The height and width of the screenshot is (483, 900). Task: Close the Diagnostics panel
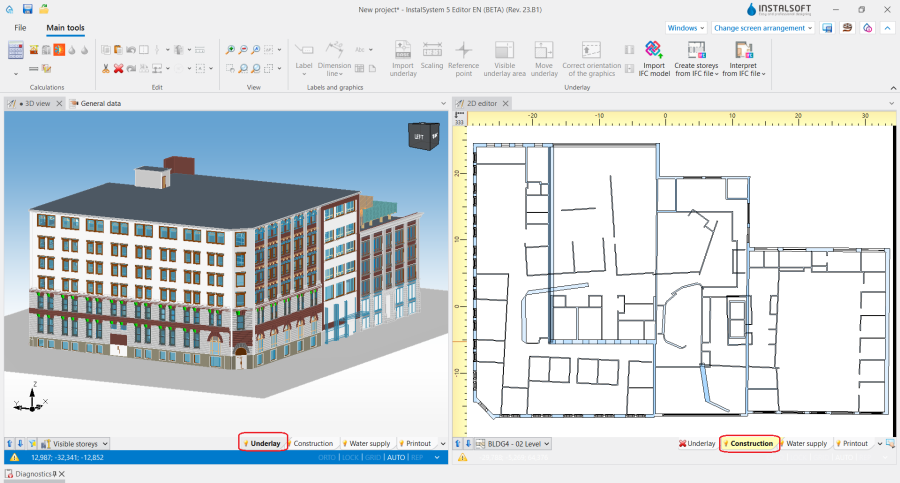[x=62, y=474]
